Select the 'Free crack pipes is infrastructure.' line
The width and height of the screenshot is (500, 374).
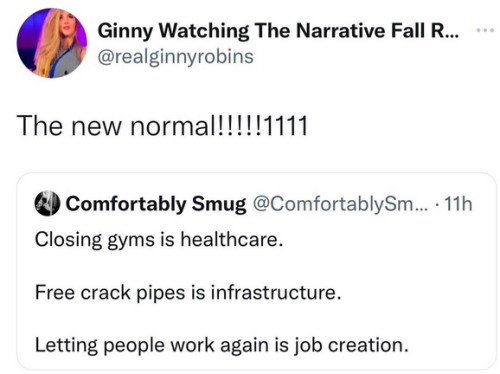(x=188, y=292)
